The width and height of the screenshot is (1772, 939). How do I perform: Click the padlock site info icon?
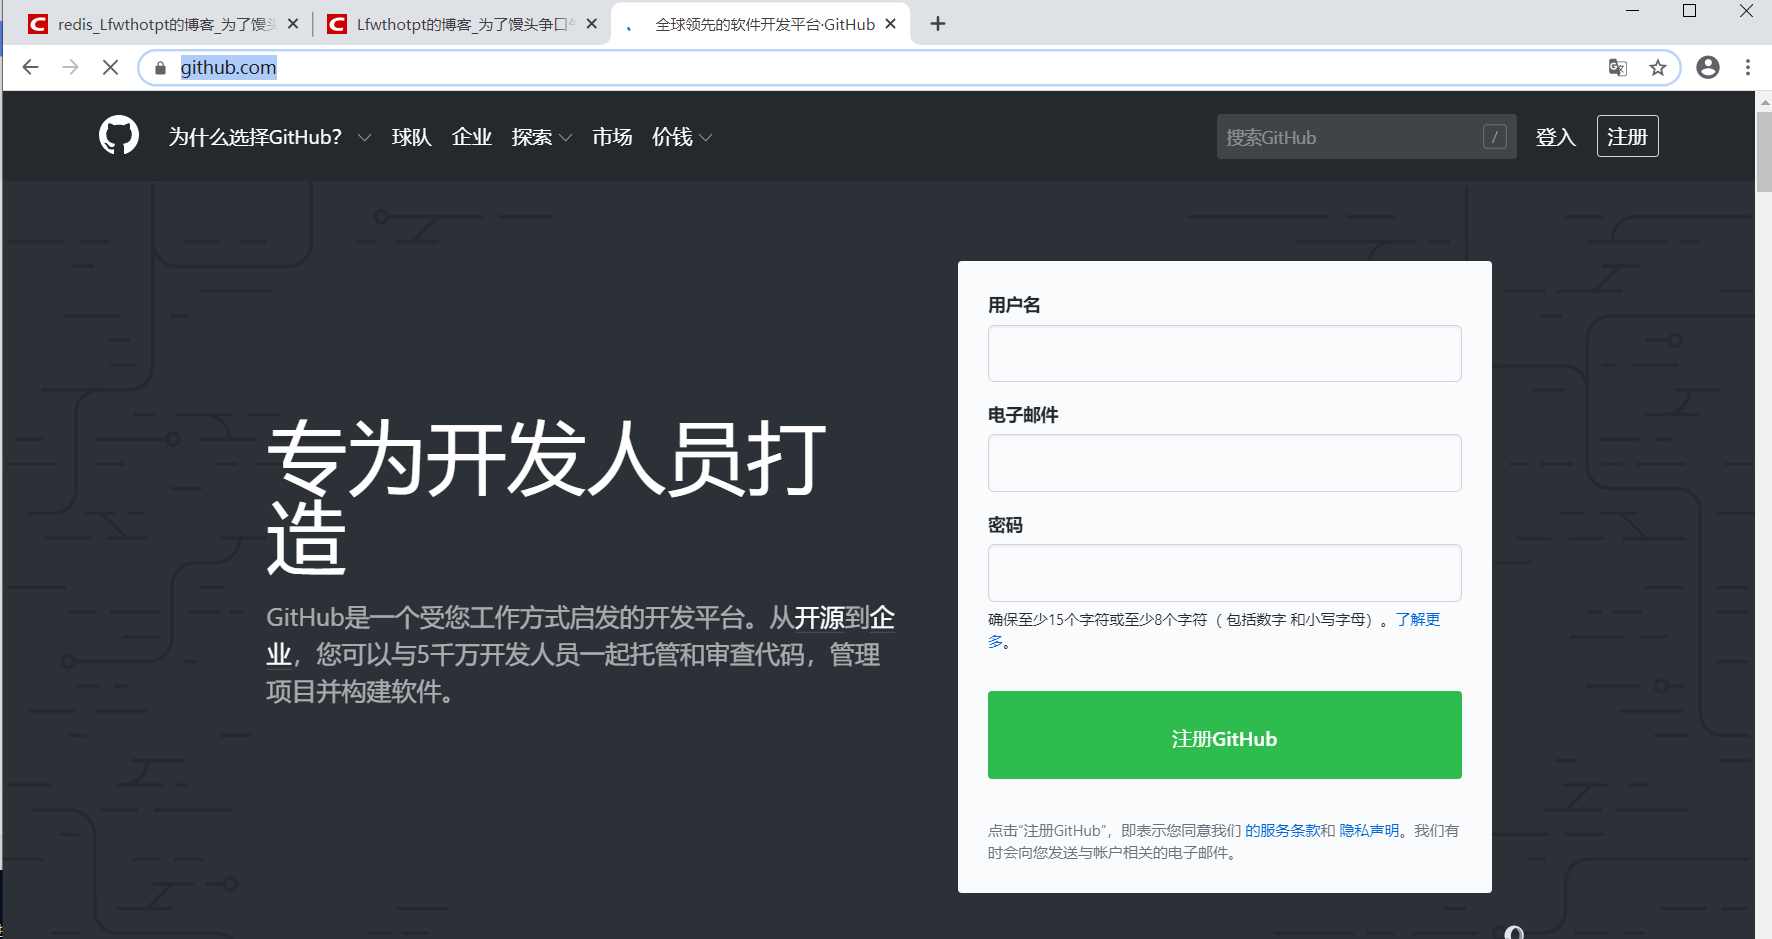(x=160, y=68)
